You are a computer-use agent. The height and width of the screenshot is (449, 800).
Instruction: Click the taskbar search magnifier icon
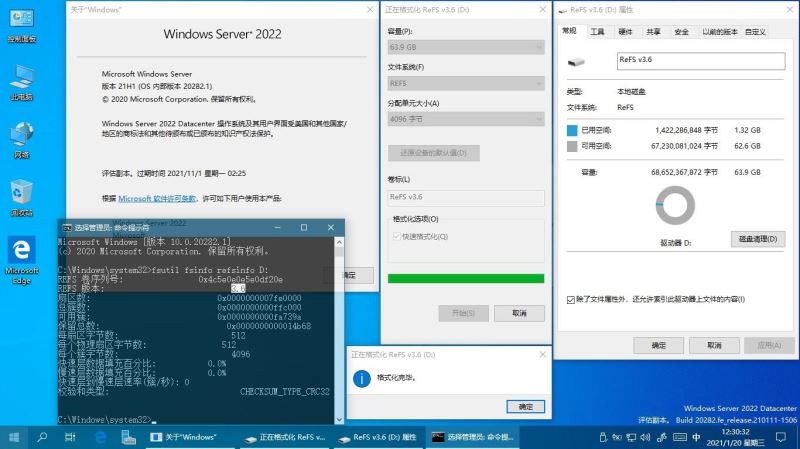pos(42,437)
